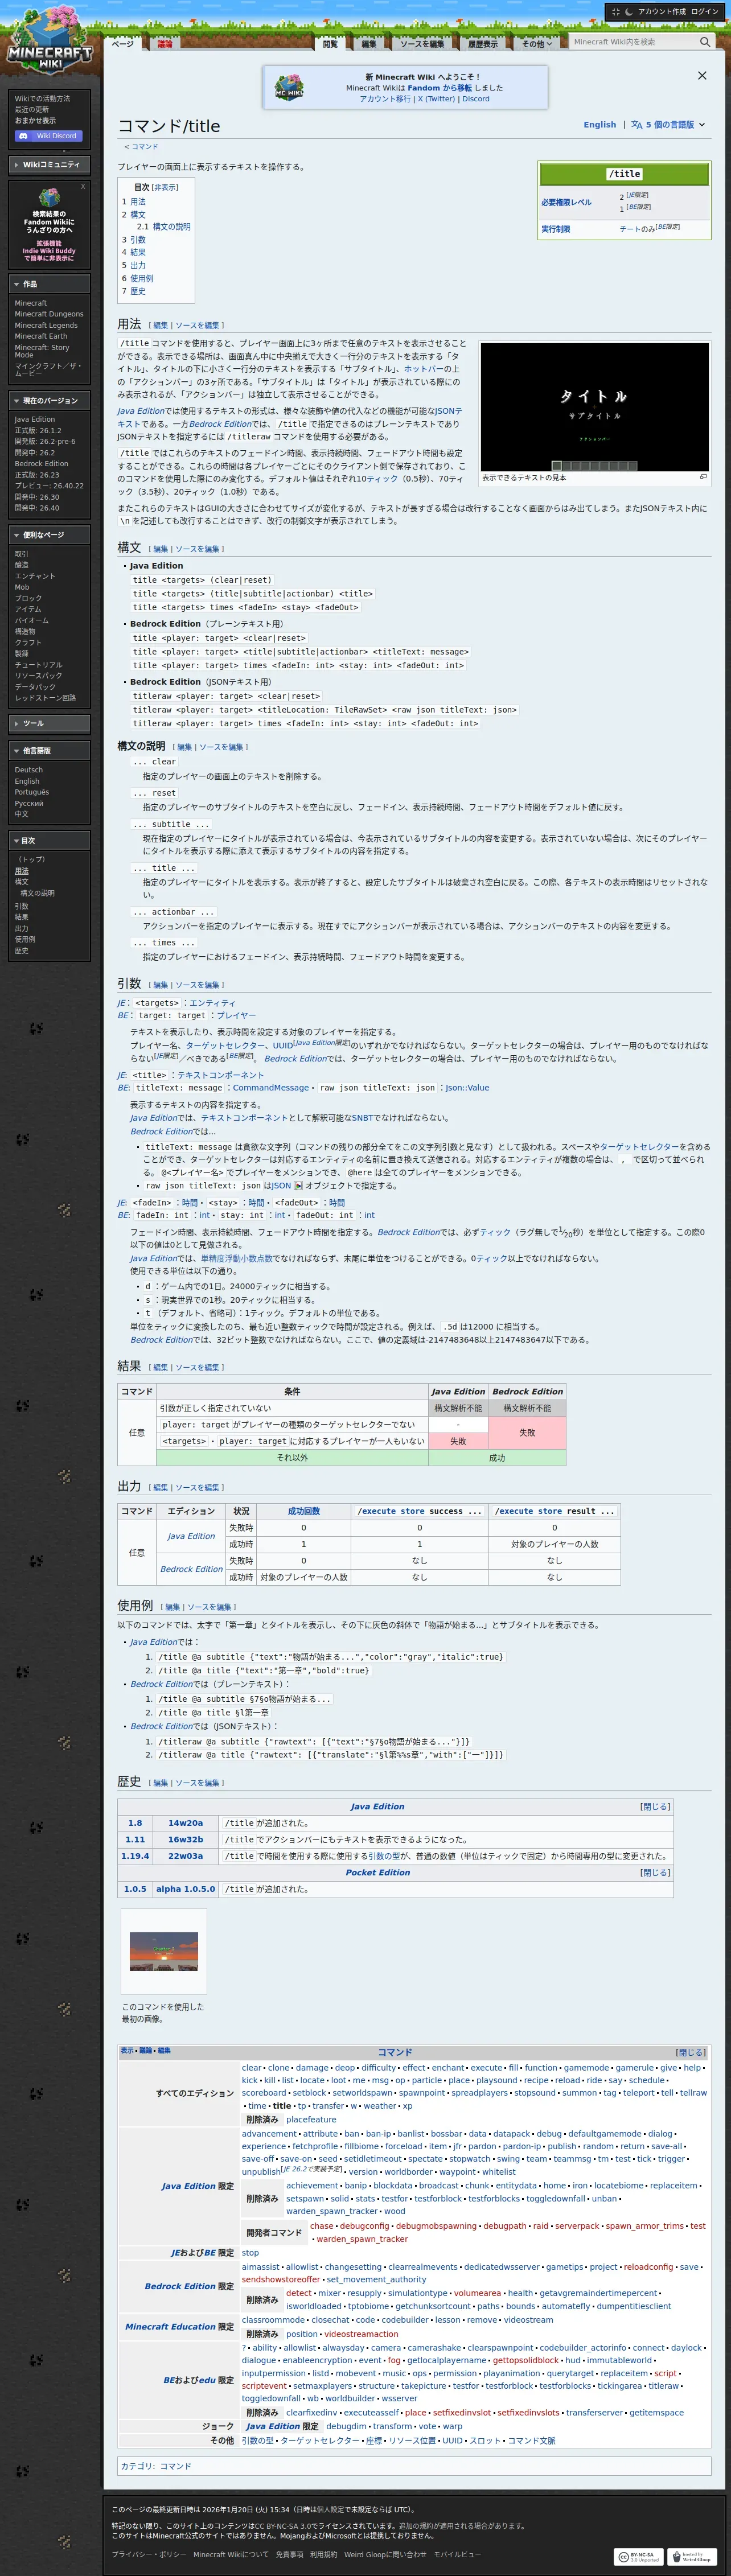Image resolution: width=731 pixels, height=2576 pixels.
Task: Click the アカウント移行 link in banner
Action: click(x=385, y=99)
